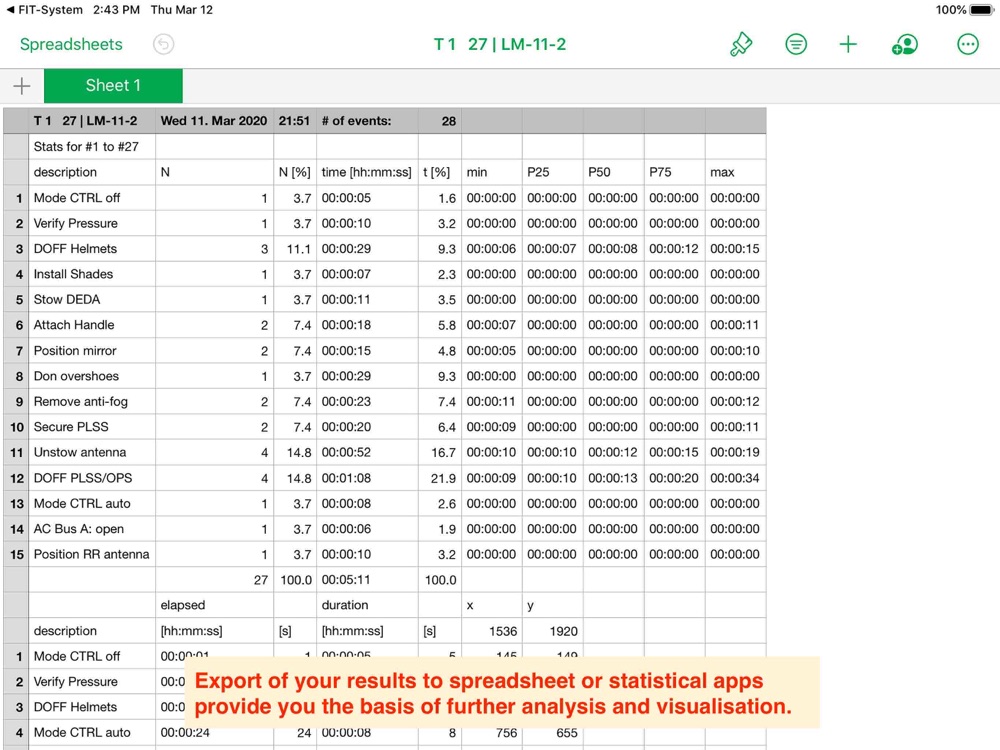The width and height of the screenshot is (1000, 750).
Task: Select the 'DOFF PLSS/OPS' cell
Action: coord(92,478)
